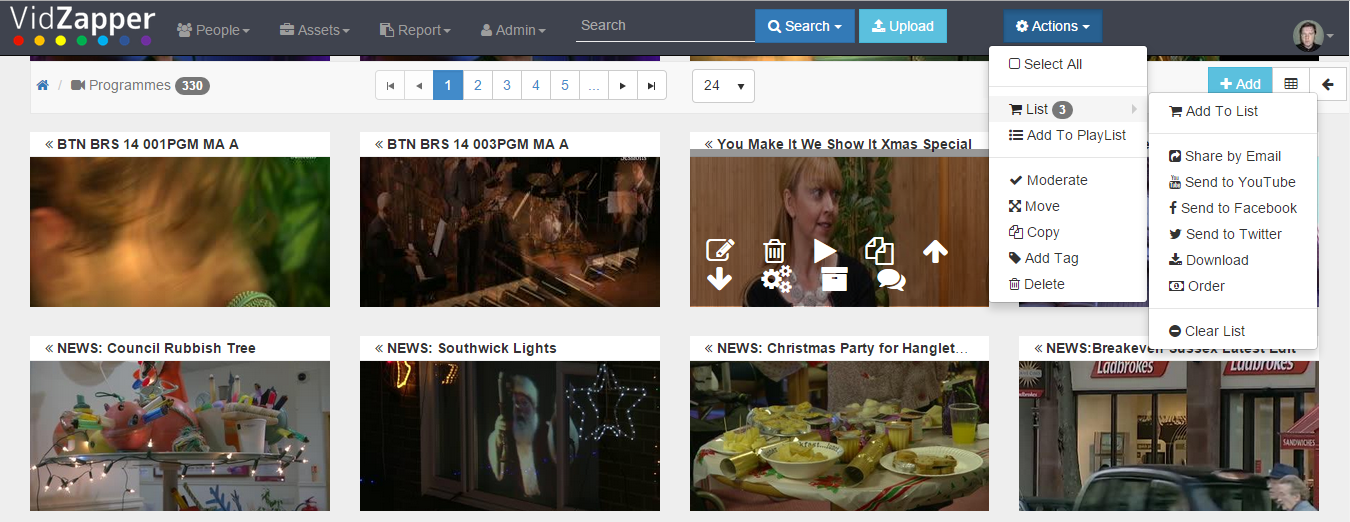1350x522 pixels.
Task: Click the trash icon on video overlay
Action: (774, 250)
